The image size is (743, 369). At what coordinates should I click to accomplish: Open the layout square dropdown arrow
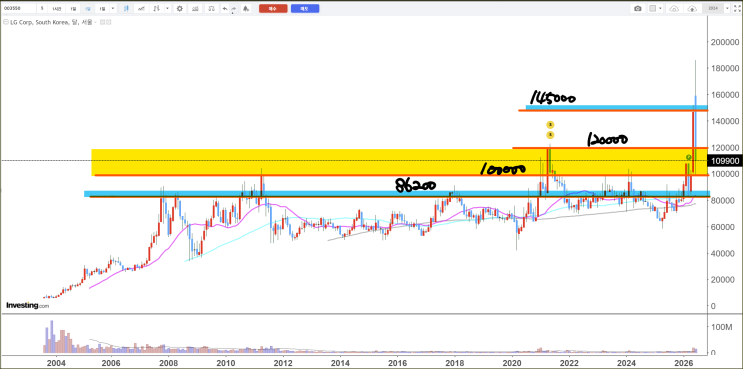660,8
